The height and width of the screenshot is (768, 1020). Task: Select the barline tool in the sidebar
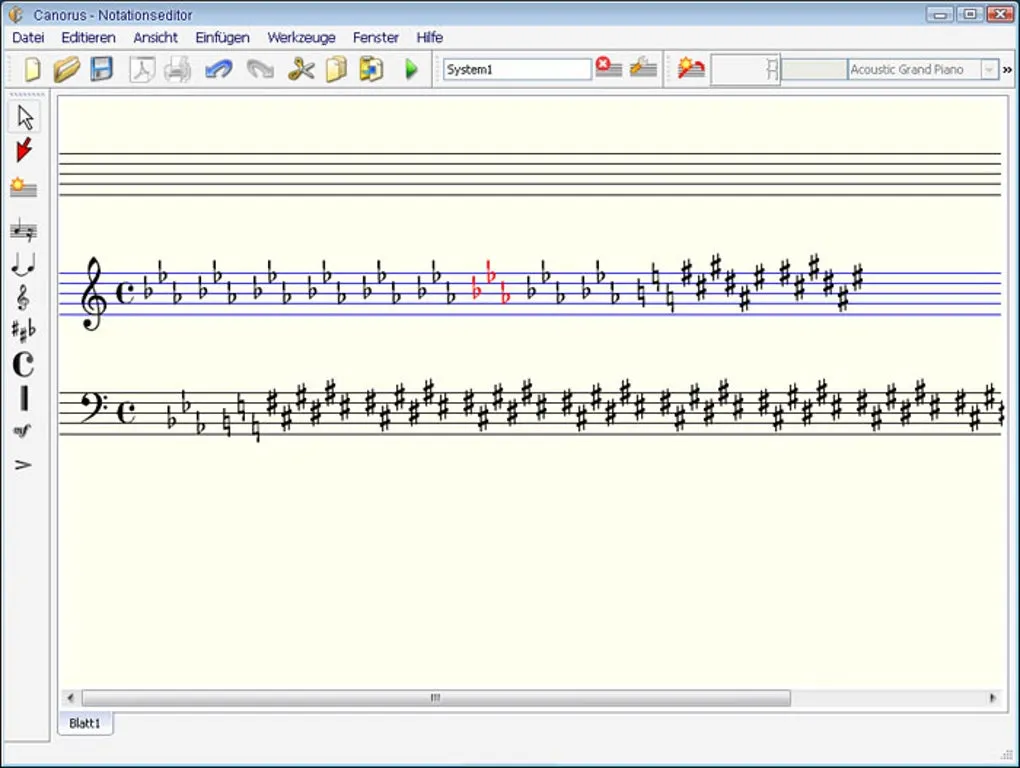point(24,398)
